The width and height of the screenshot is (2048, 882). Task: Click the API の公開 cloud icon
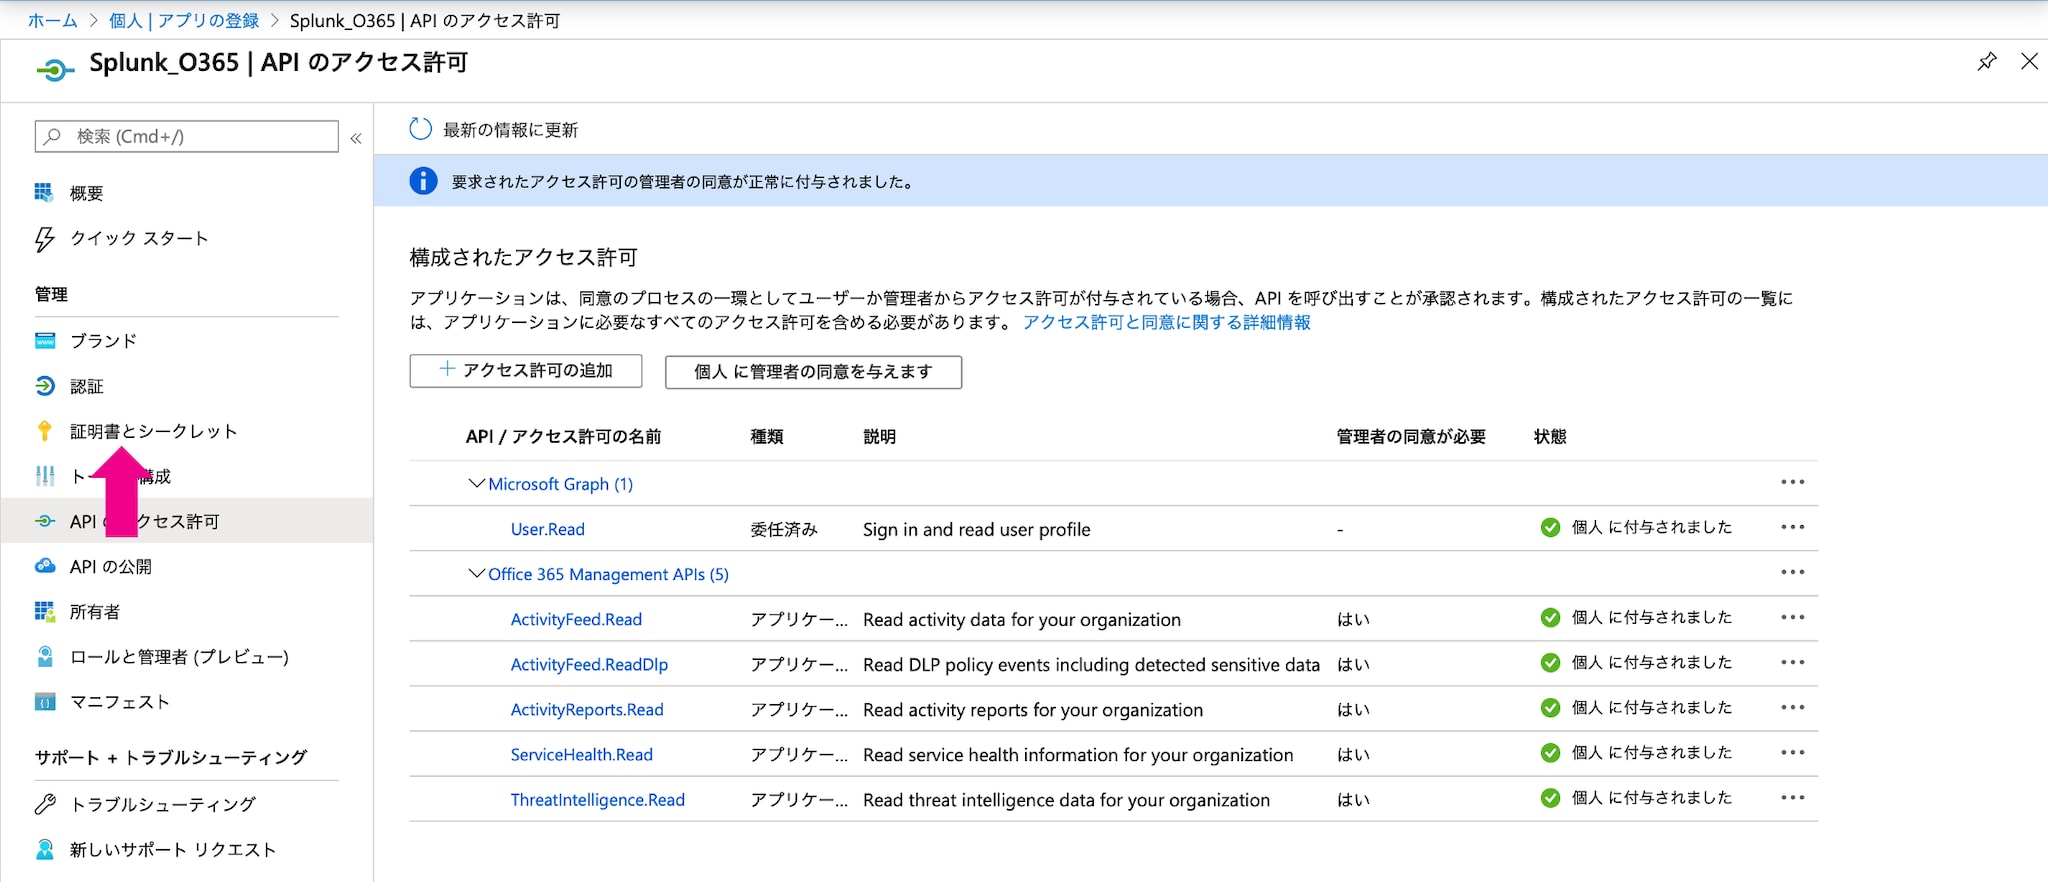pyautogui.click(x=45, y=566)
